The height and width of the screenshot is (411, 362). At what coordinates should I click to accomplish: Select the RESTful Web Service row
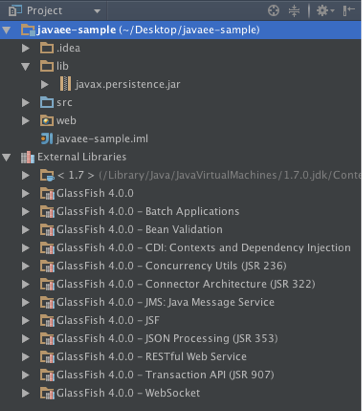click(x=181, y=357)
